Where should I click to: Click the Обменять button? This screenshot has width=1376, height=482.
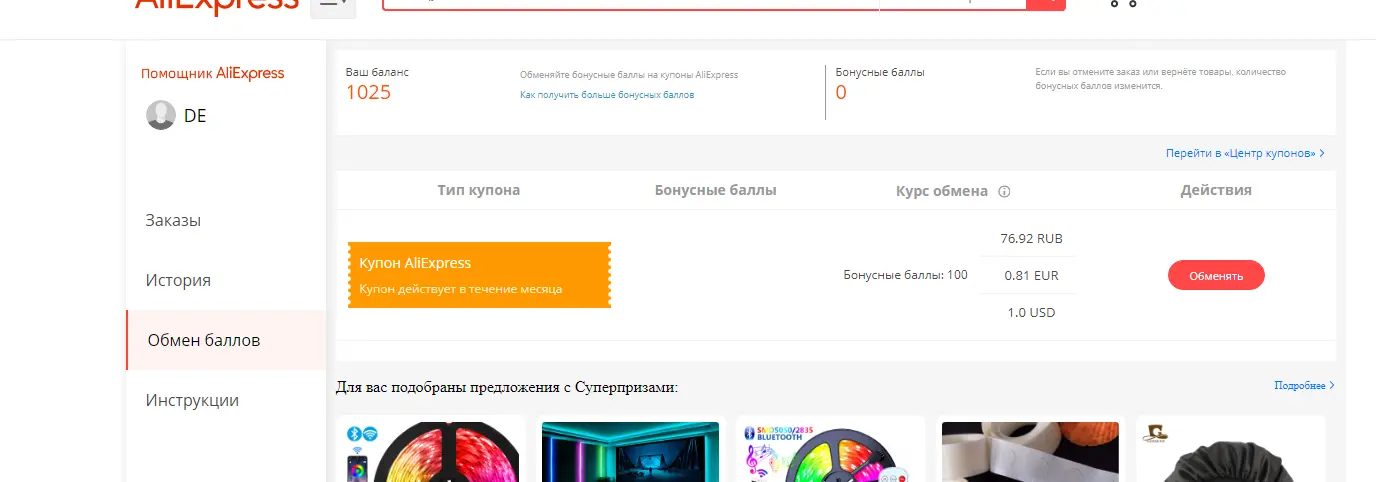[1216, 275]
